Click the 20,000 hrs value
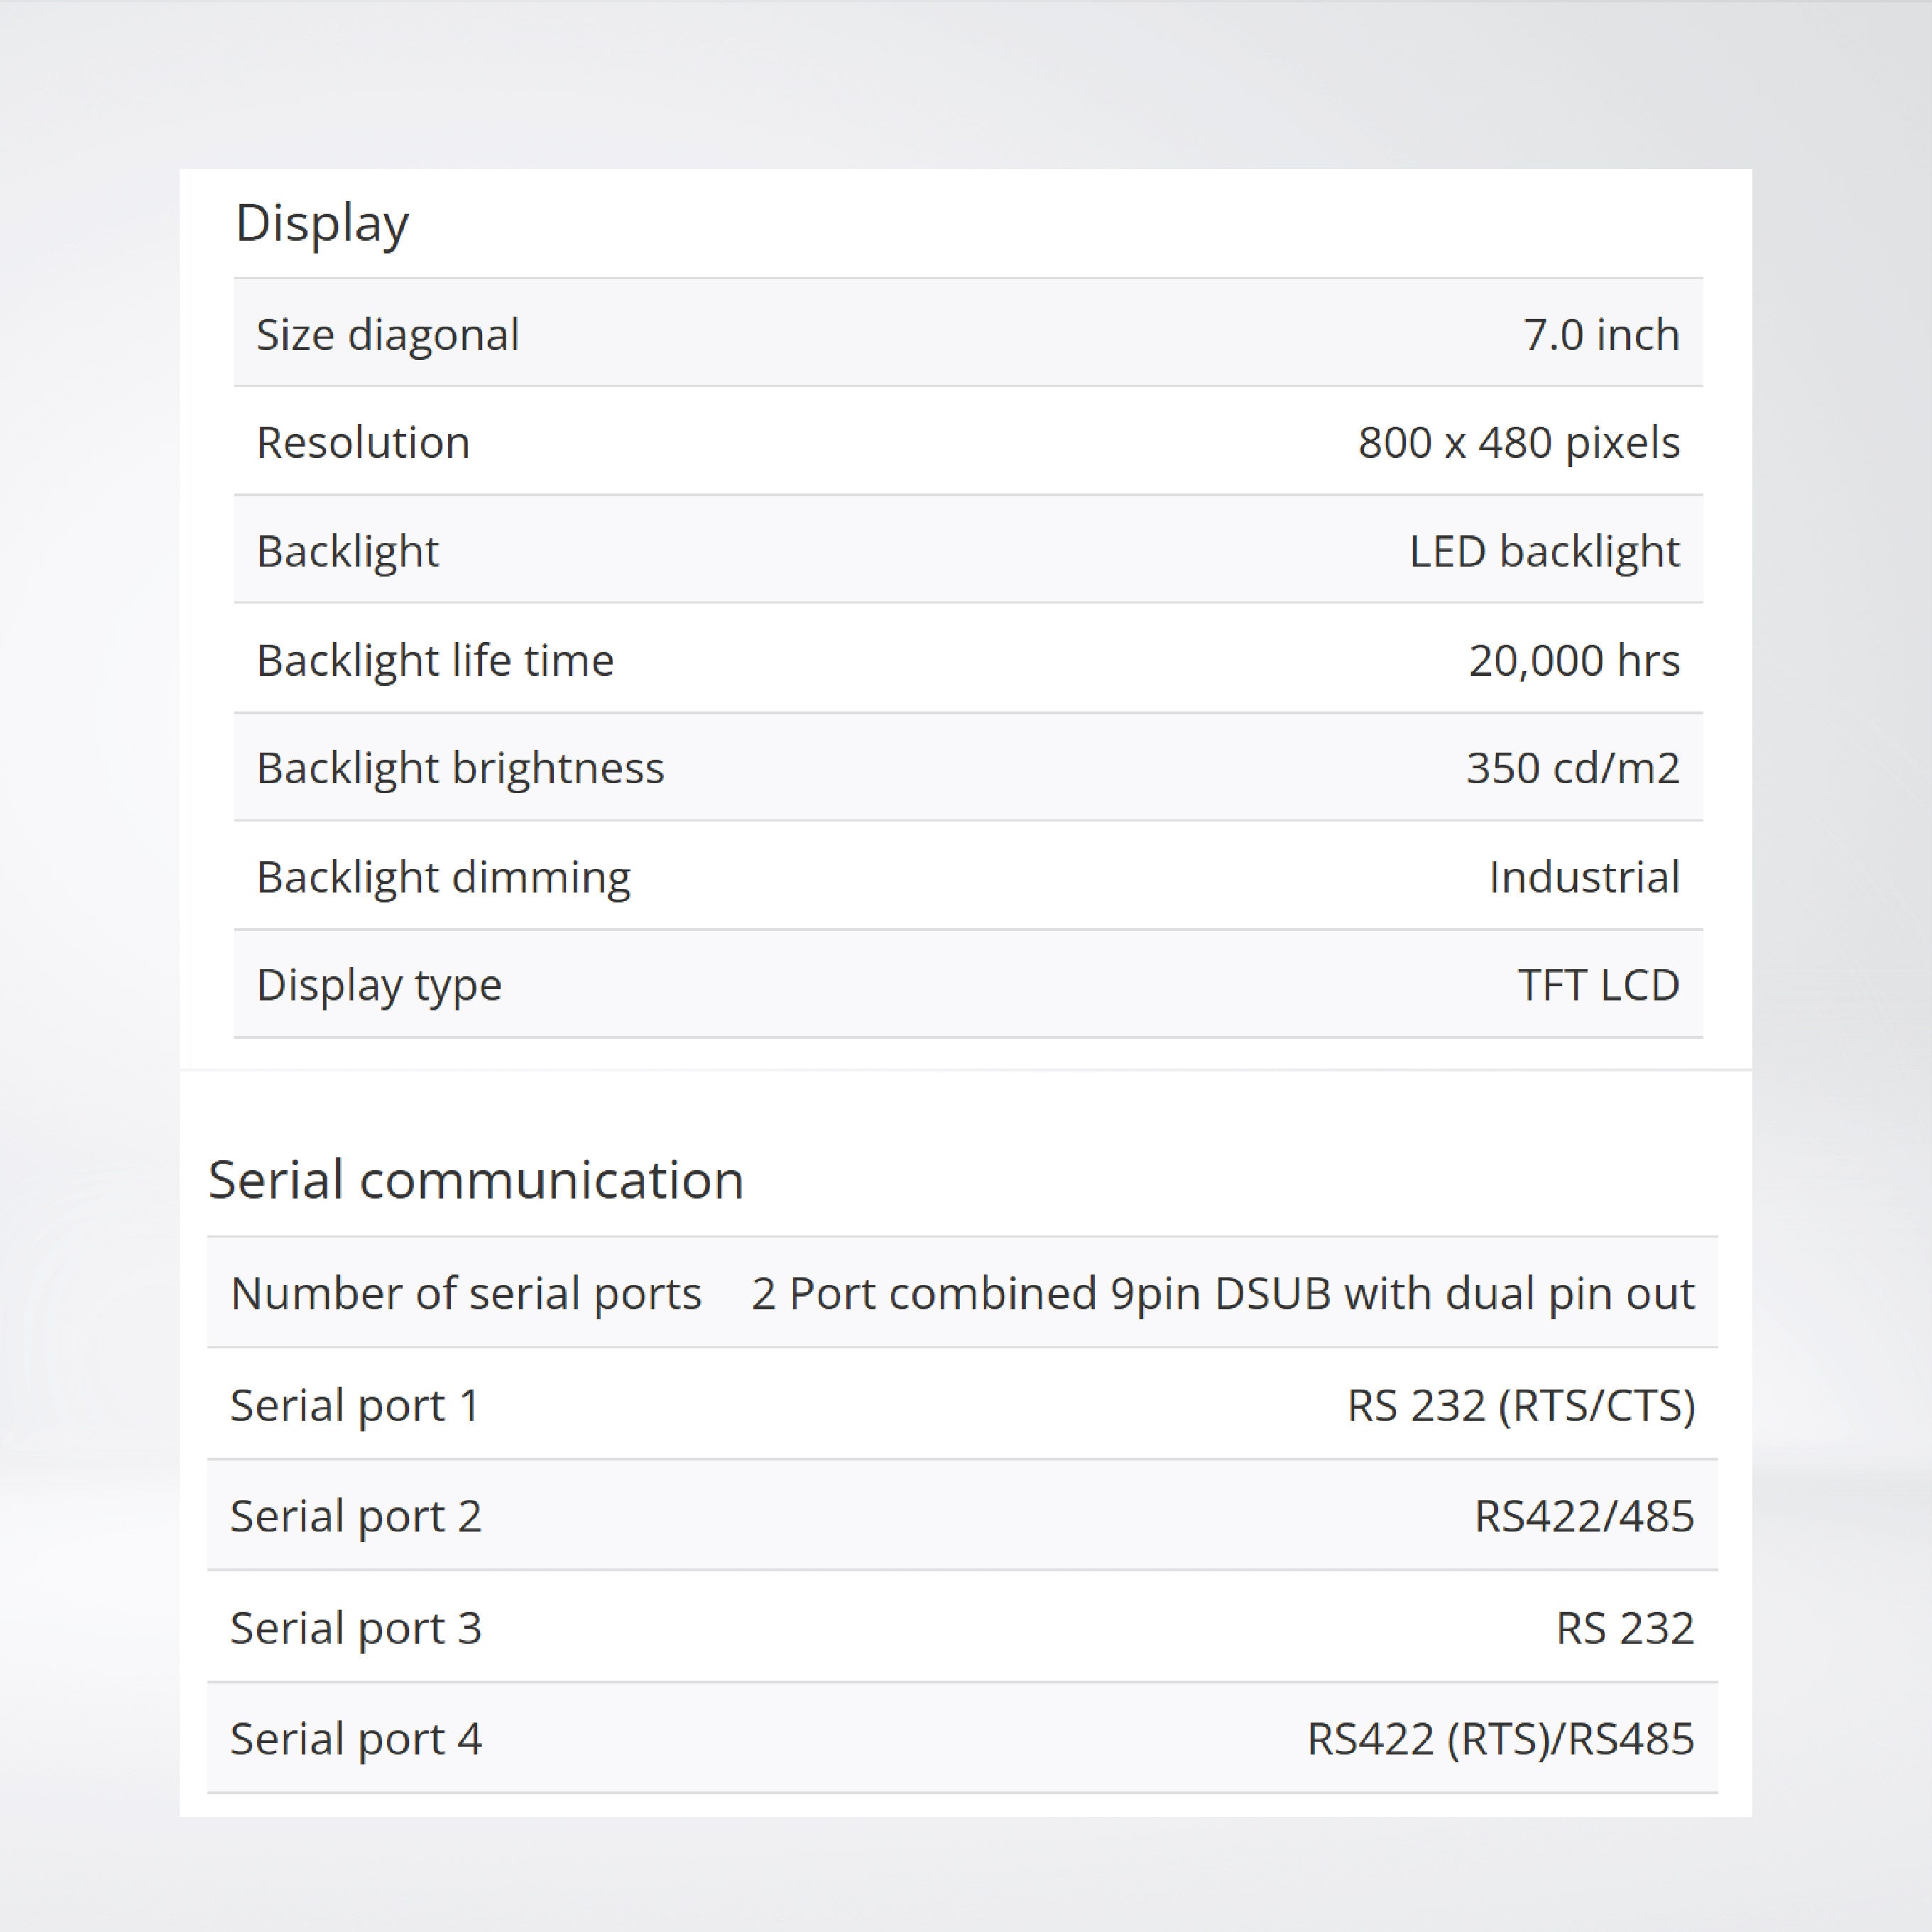 (1573, 660)
